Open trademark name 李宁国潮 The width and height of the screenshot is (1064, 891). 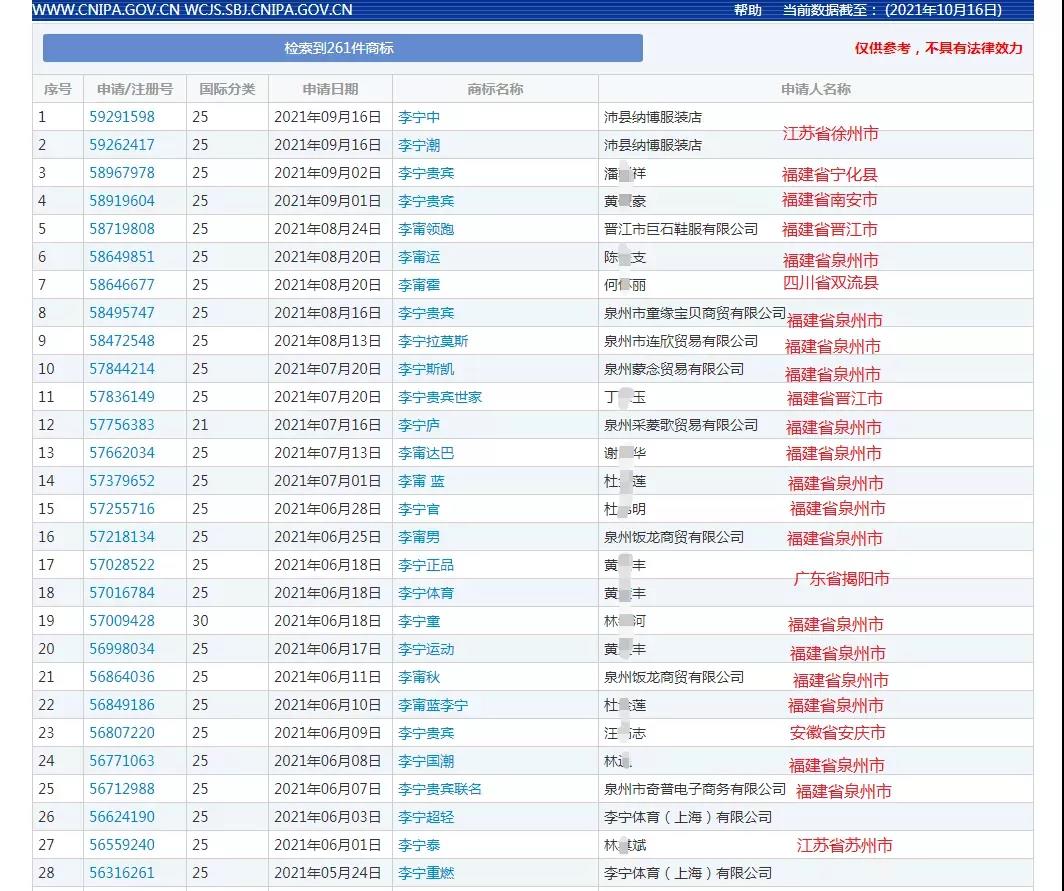(x=426, y=761)
